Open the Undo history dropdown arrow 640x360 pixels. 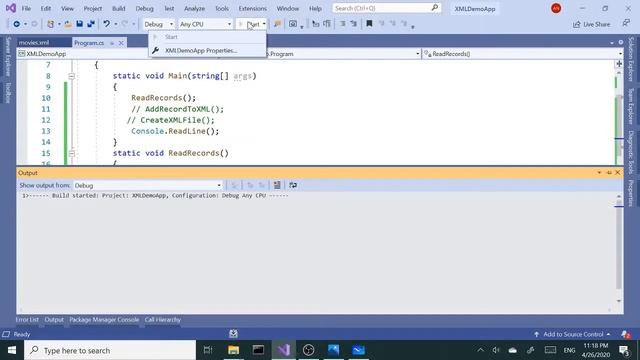116,24
